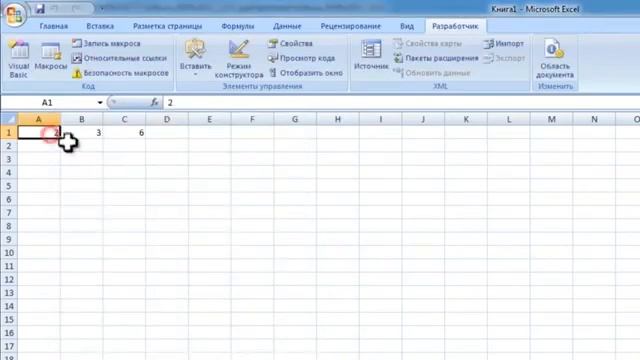Select row 10 header
640x360 pixels.
click(9, 253)
